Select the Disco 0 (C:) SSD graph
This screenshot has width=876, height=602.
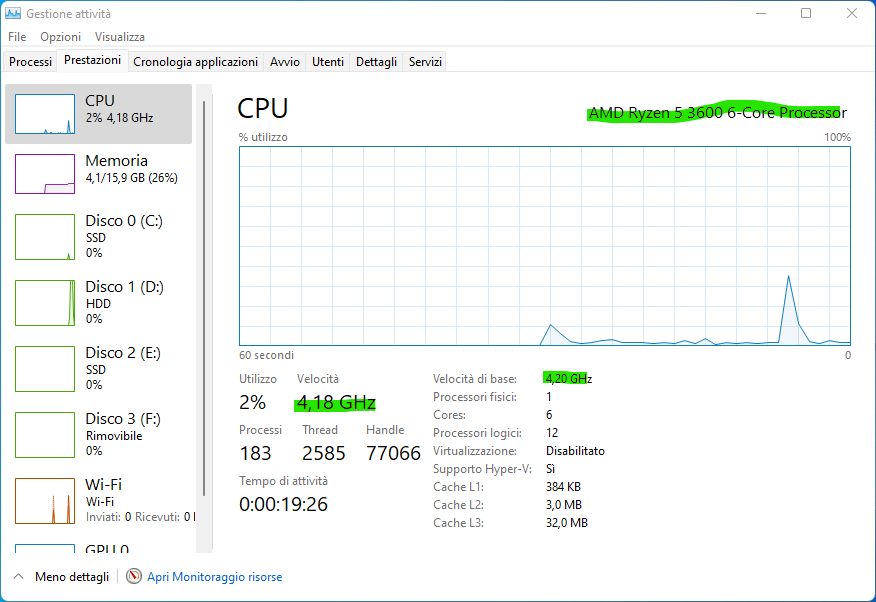(x=45, y=237)
